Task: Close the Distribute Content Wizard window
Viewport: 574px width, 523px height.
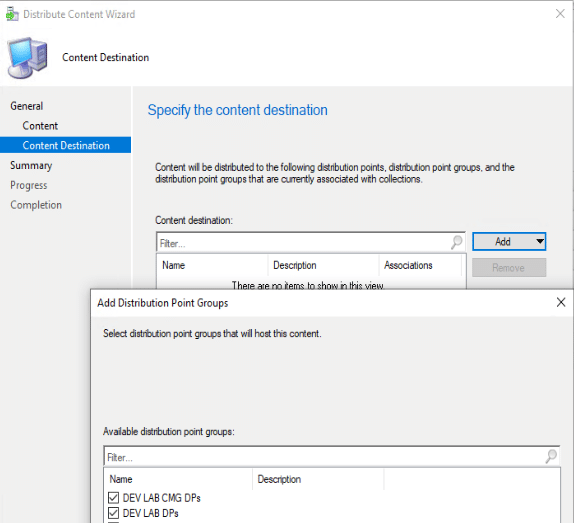Action: [560, 14]
